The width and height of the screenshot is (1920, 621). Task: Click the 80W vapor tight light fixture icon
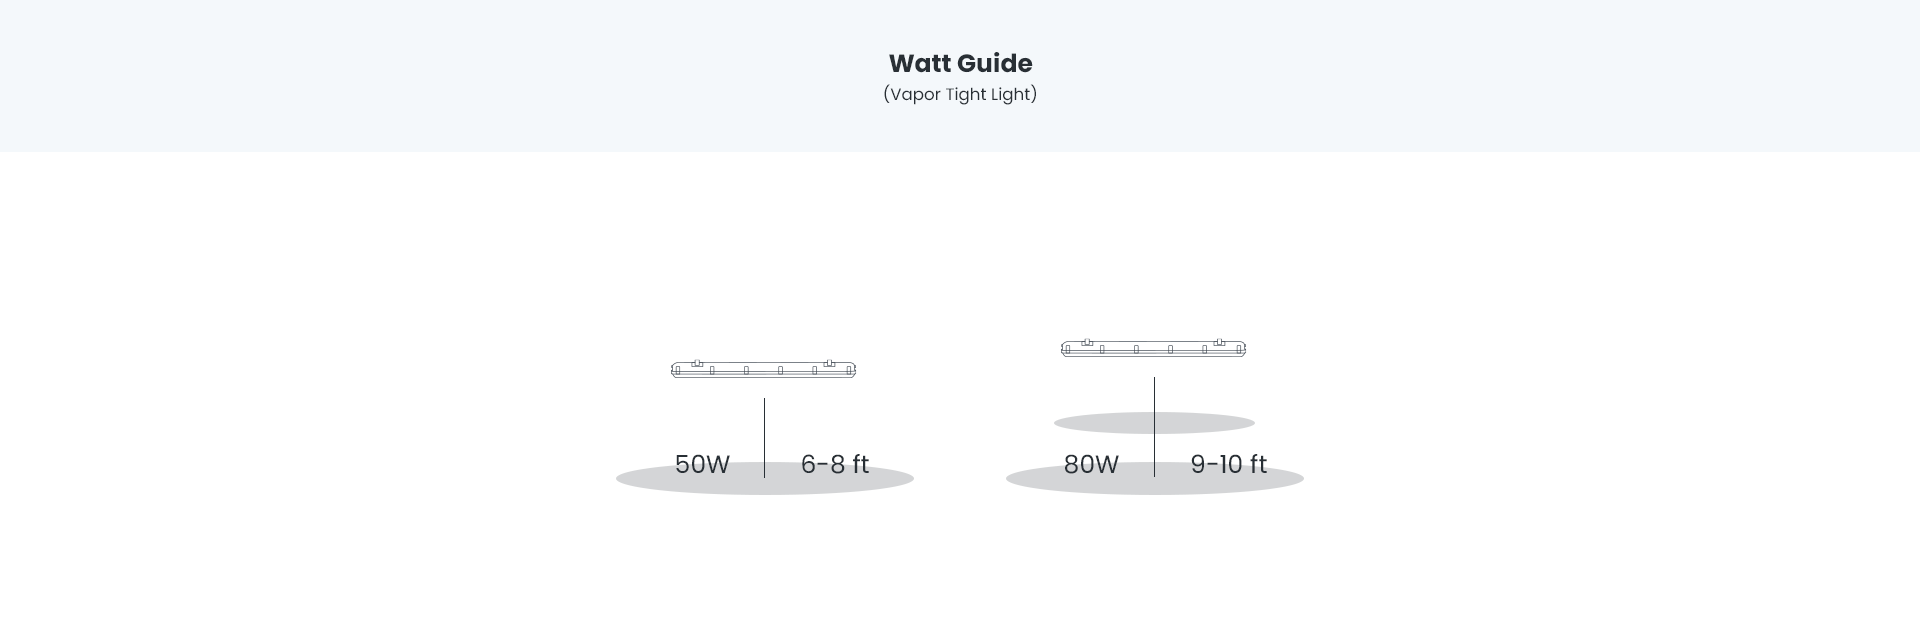tap(1153, 349)
